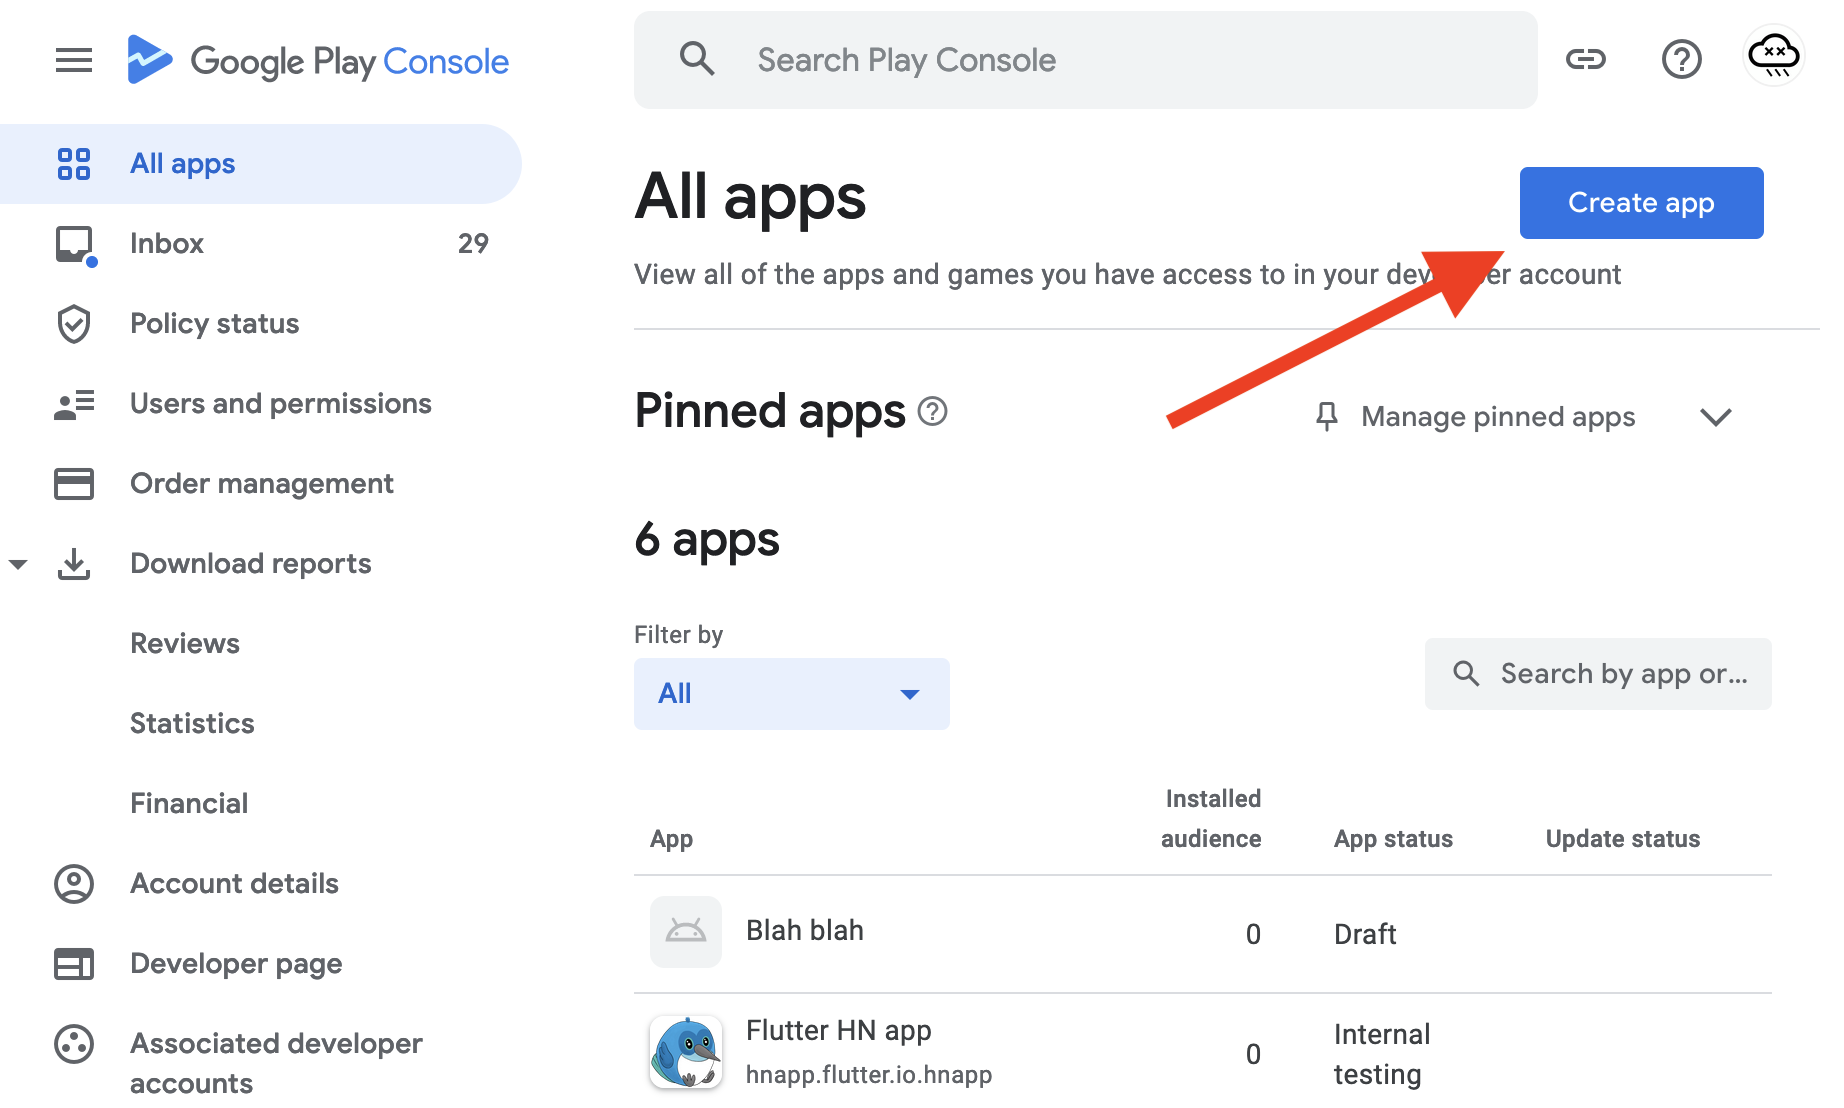Open the help question mark icon
Screen dimensions: 1844x1108
point(1682,59)
